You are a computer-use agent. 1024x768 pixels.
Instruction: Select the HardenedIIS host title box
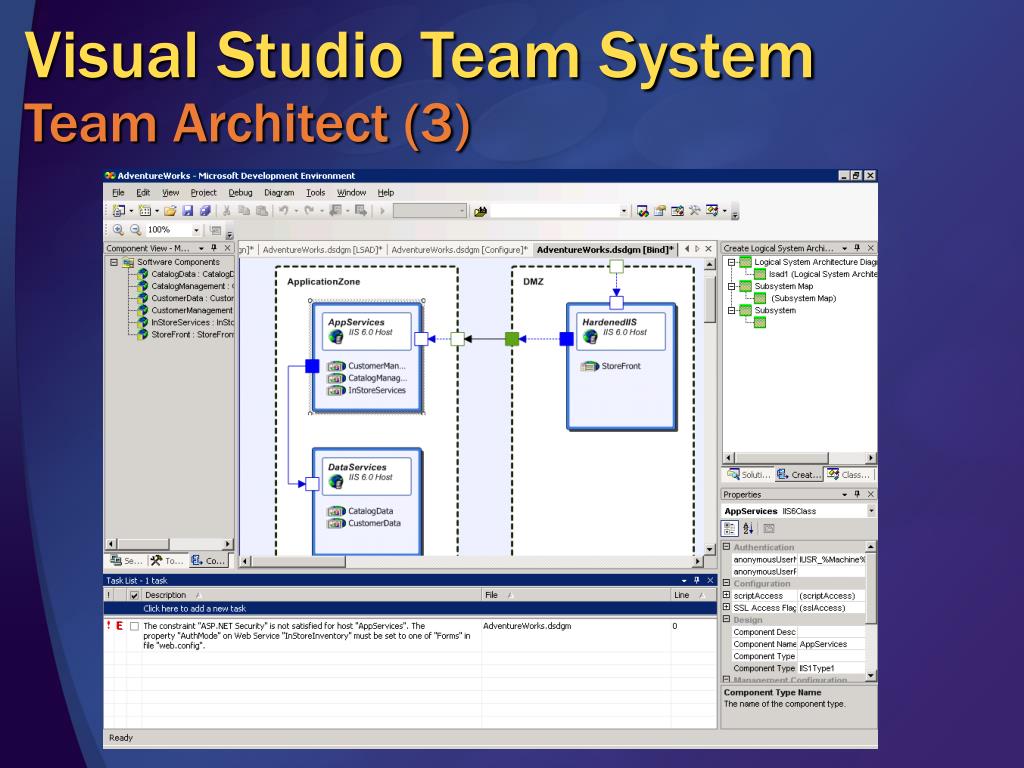pos(620,331)
